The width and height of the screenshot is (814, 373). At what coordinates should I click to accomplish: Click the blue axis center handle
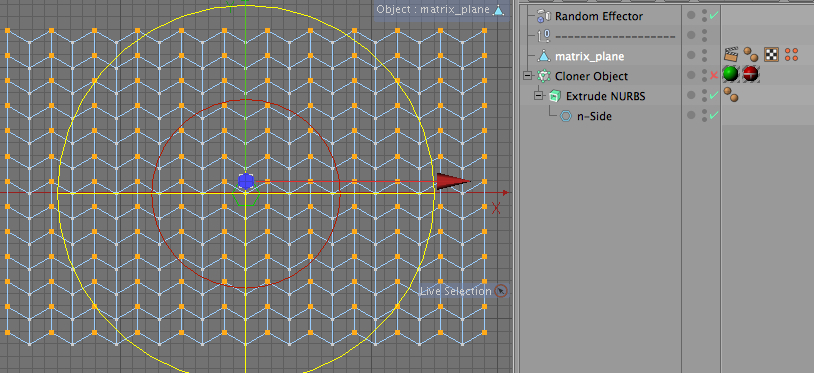pyautogui.click(x=246, y=181)
